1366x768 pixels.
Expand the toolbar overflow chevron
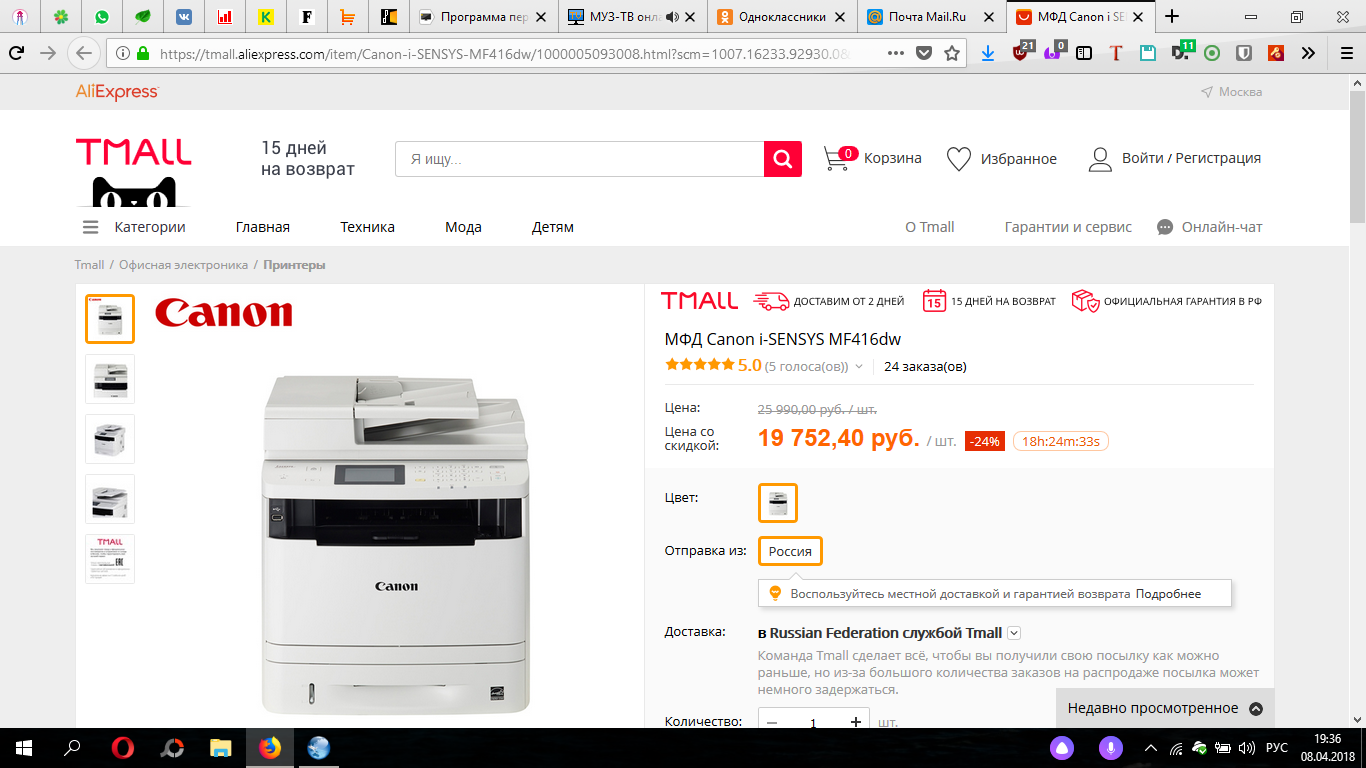click(1308, 53)
